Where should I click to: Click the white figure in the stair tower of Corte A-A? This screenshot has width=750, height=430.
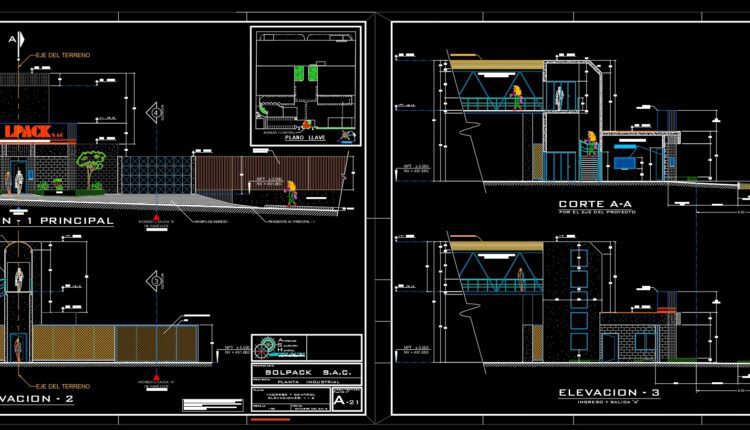pos(559,98)
